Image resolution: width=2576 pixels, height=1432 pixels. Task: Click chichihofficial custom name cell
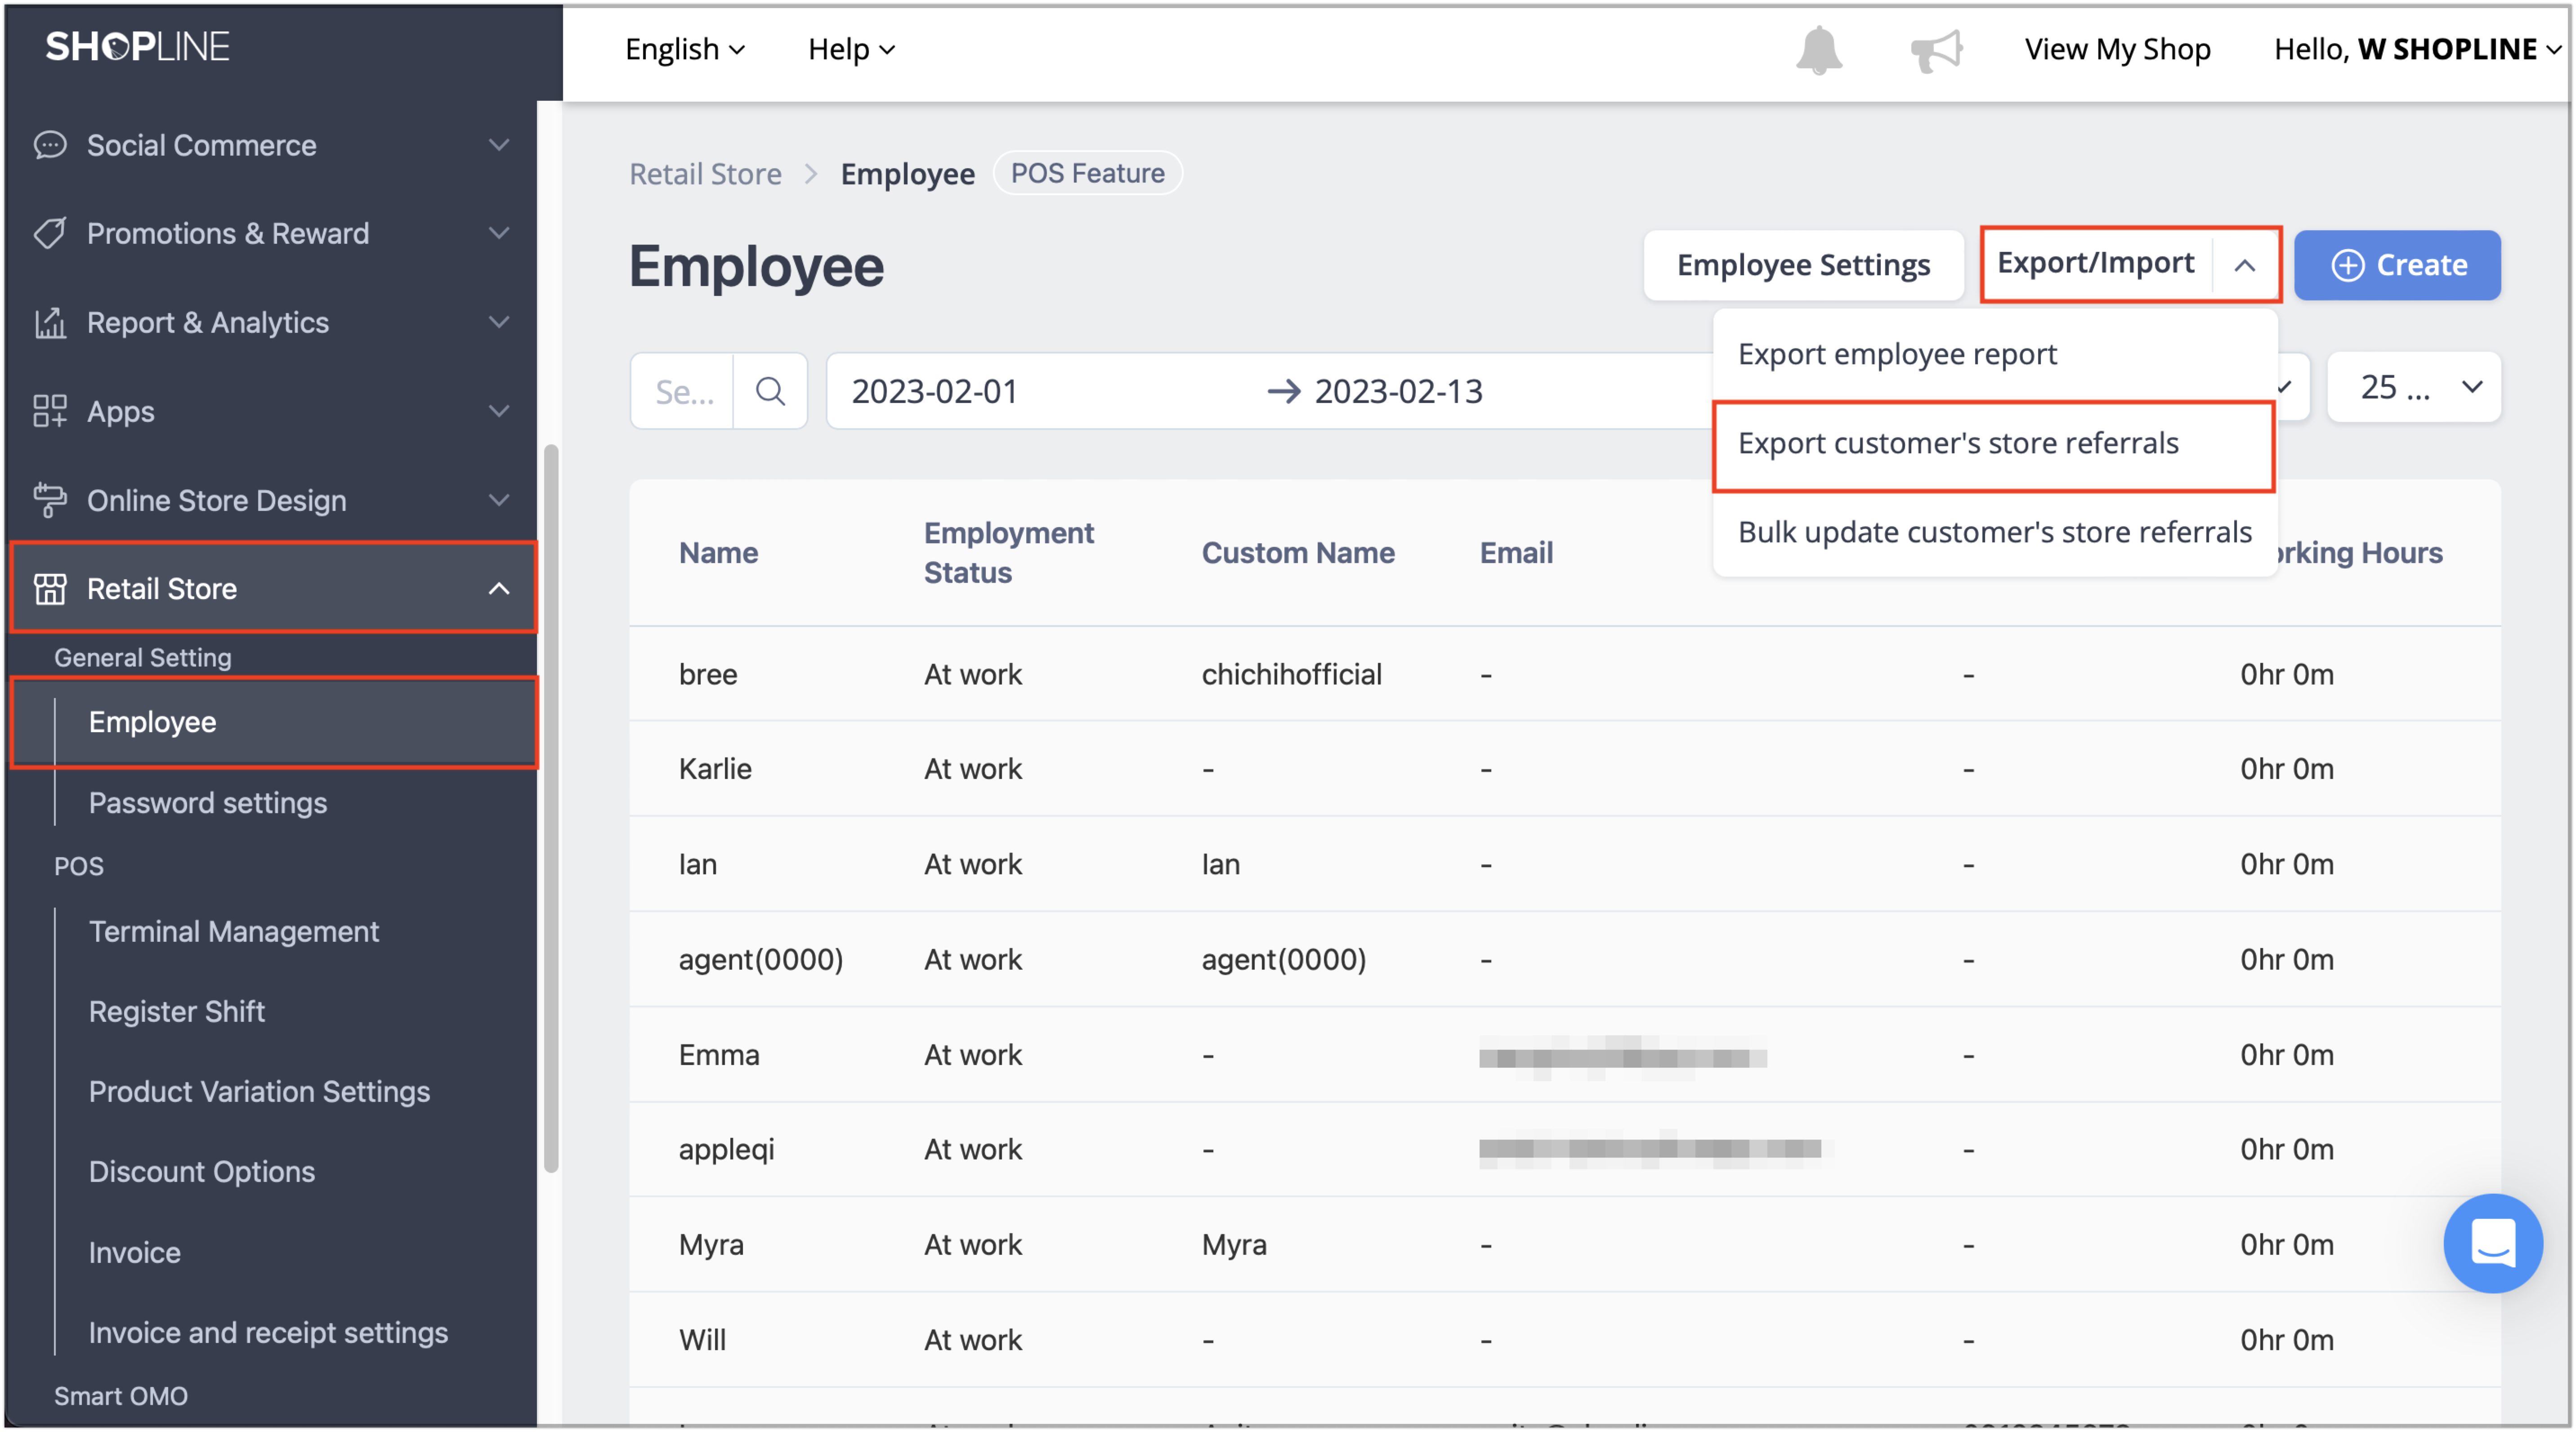coord(1291,675)
